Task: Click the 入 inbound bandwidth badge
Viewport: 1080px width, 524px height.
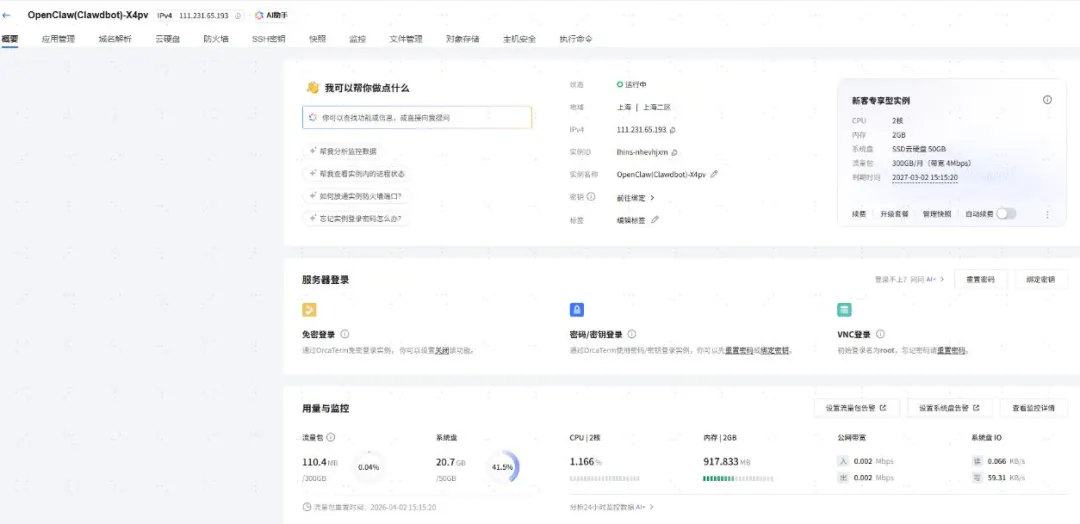Action: click(x=842, y=461)
